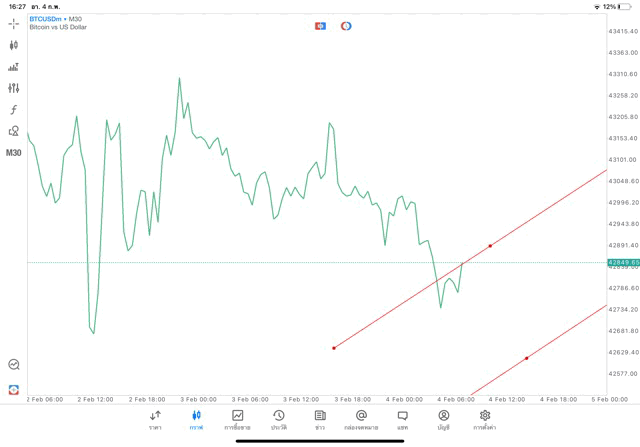This screenshot has height=447, width=640.
Task: Open the drawing objects shapes tool
Action: 13,131
